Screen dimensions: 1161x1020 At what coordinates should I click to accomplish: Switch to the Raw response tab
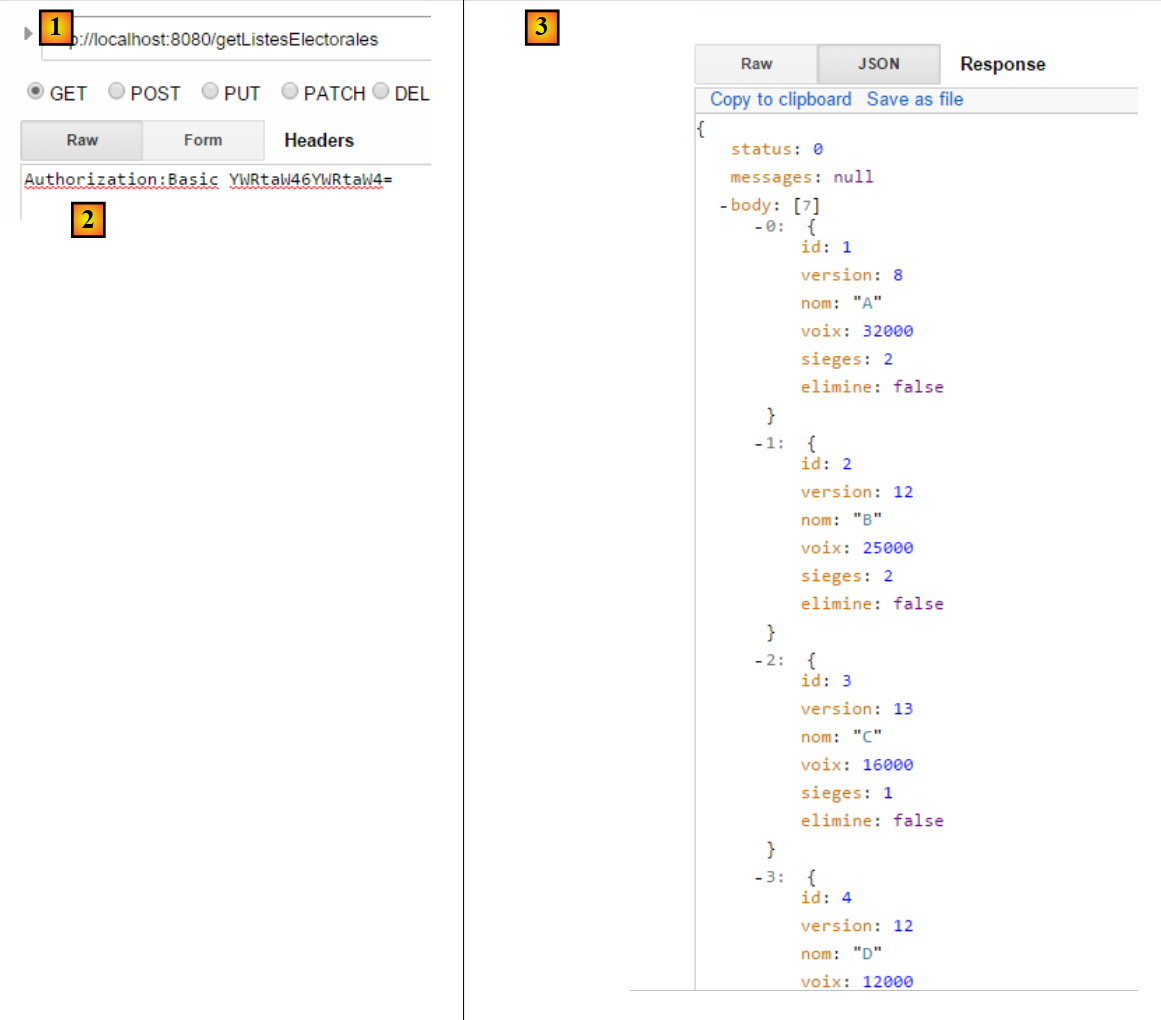(x=756, y=64)
